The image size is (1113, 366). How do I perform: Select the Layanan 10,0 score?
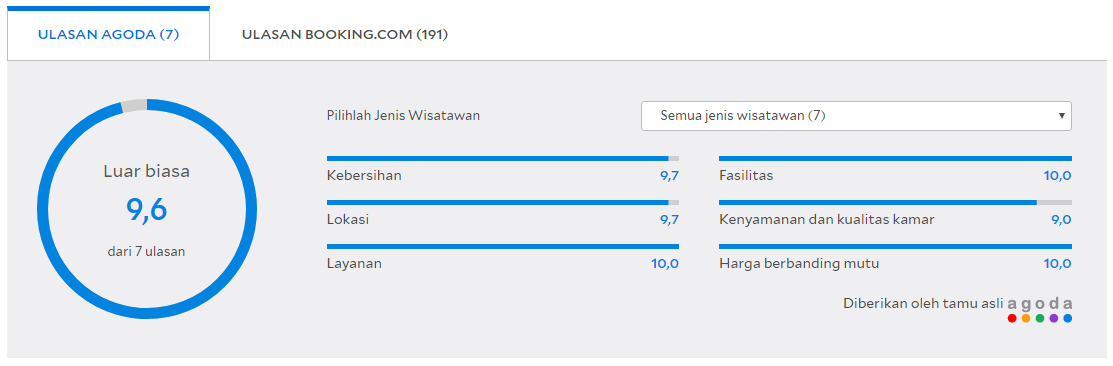click(665, 264)
